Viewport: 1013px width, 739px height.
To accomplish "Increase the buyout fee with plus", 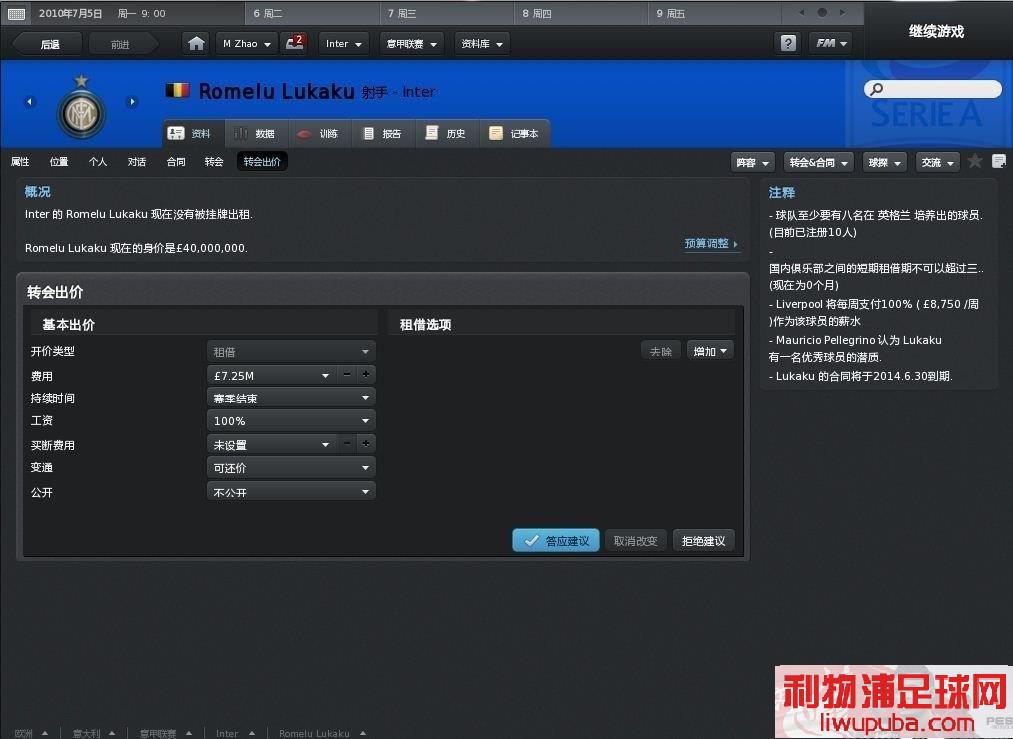I will [366, 443].
